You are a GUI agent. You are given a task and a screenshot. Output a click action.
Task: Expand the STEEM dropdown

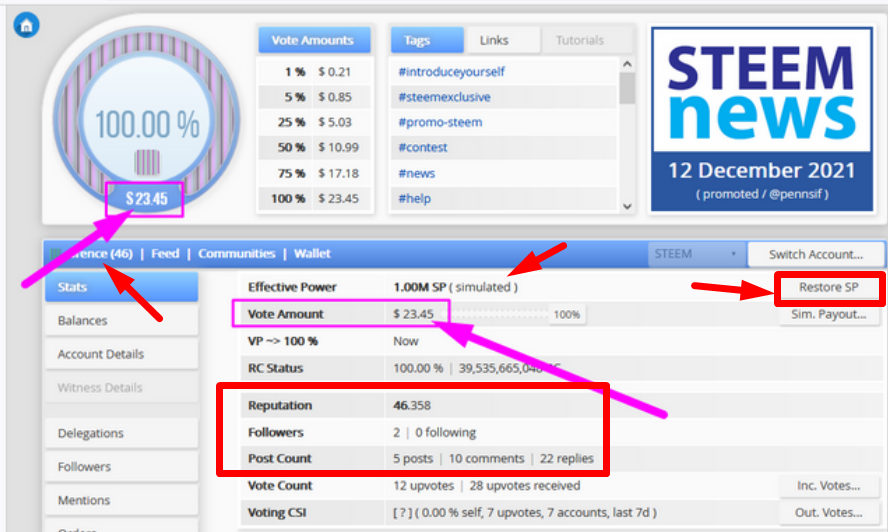[x=697, y=254]
